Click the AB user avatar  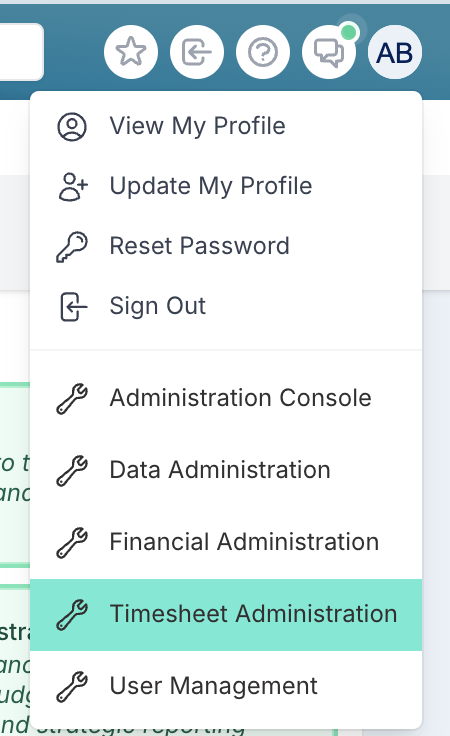pyautogui.click(x=395, y=52)
